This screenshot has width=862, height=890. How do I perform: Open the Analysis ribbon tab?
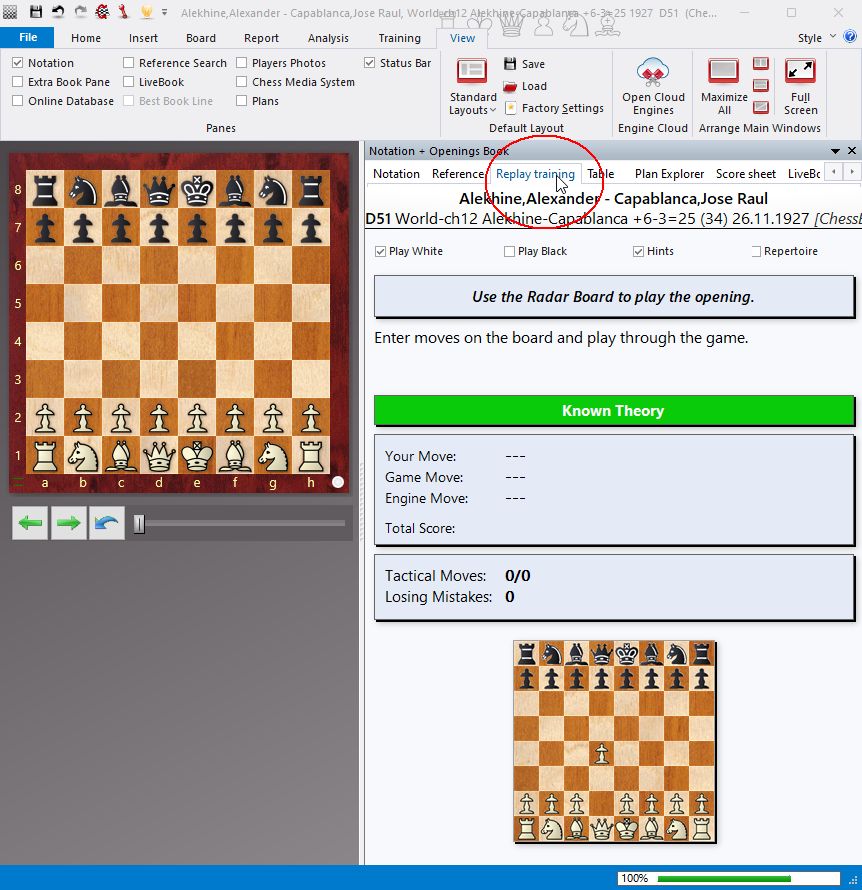328,38
